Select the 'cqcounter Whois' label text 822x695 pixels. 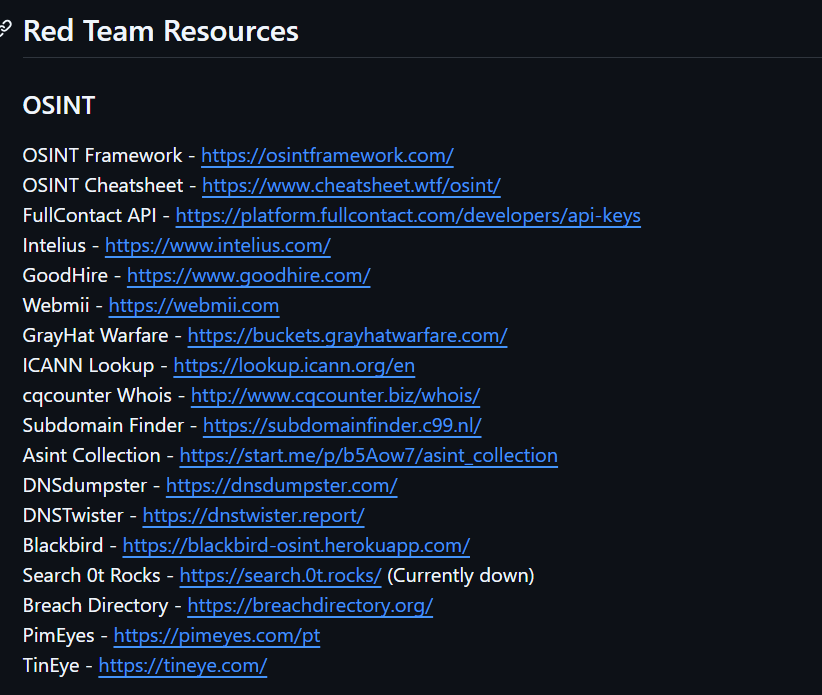click(x=97, y=396)
